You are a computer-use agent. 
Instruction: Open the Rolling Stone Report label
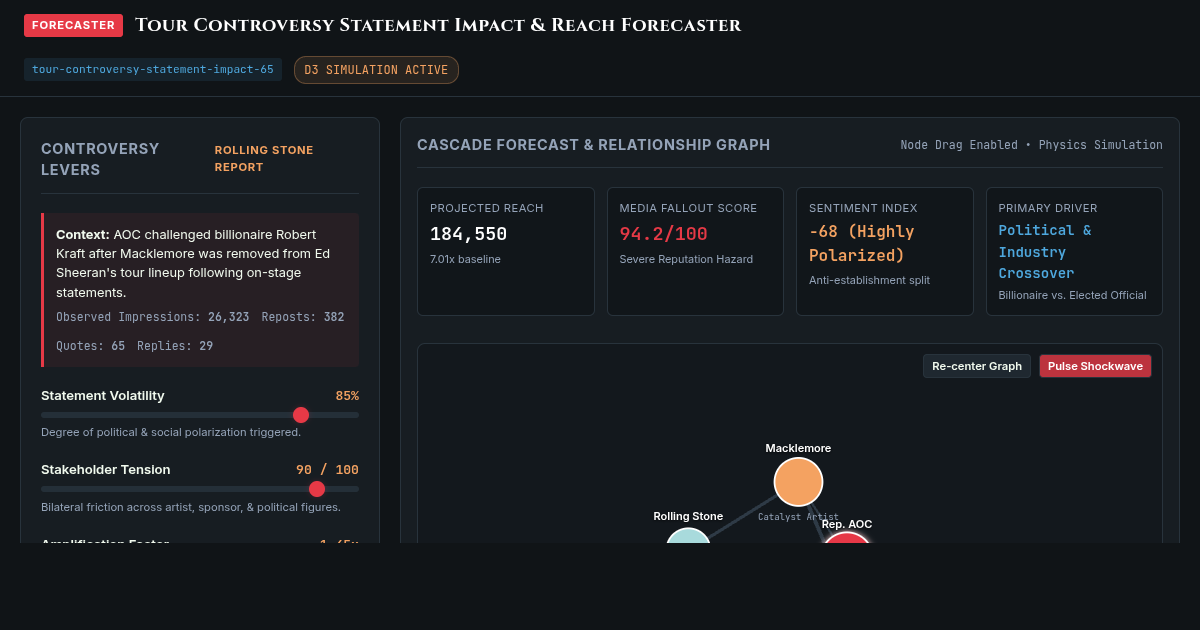[x=264, y=159]
